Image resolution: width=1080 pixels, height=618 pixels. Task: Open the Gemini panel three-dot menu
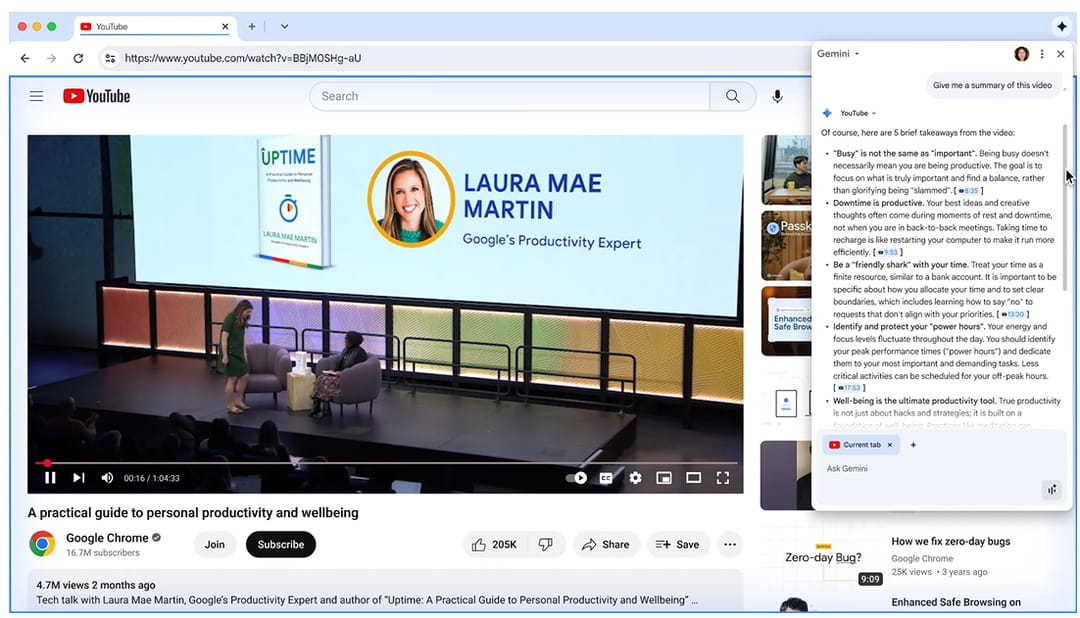(x=1042, y=54)
